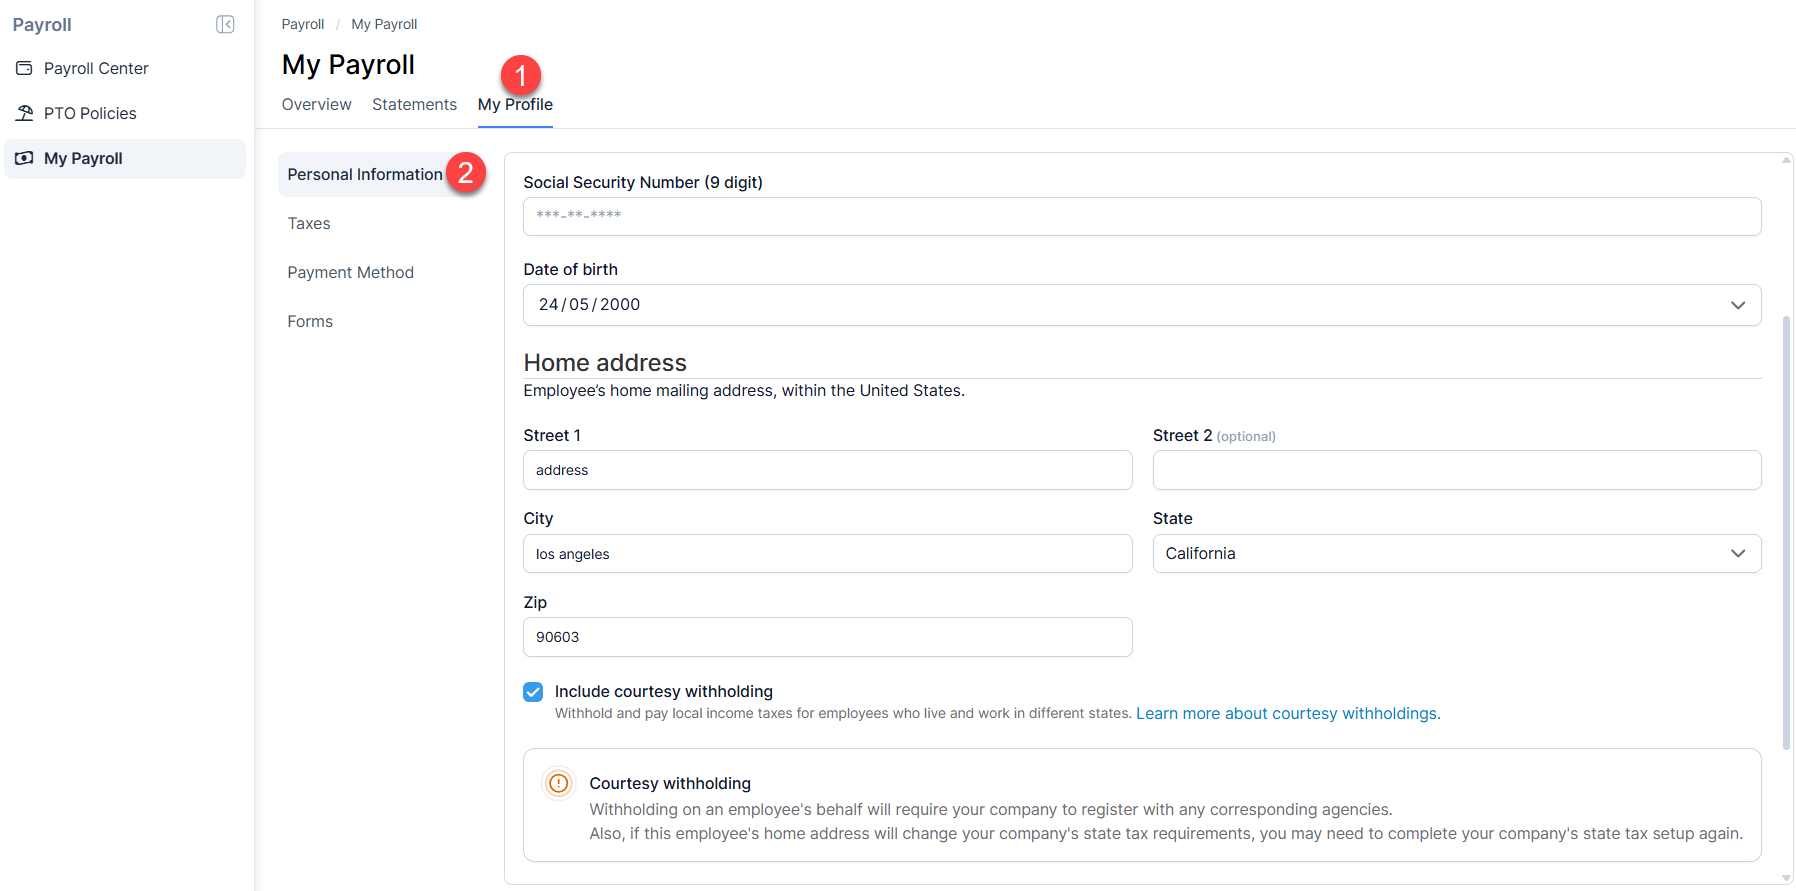
Task: Click the courtesy withholding warning icon
Action: [x=558, y=783]
